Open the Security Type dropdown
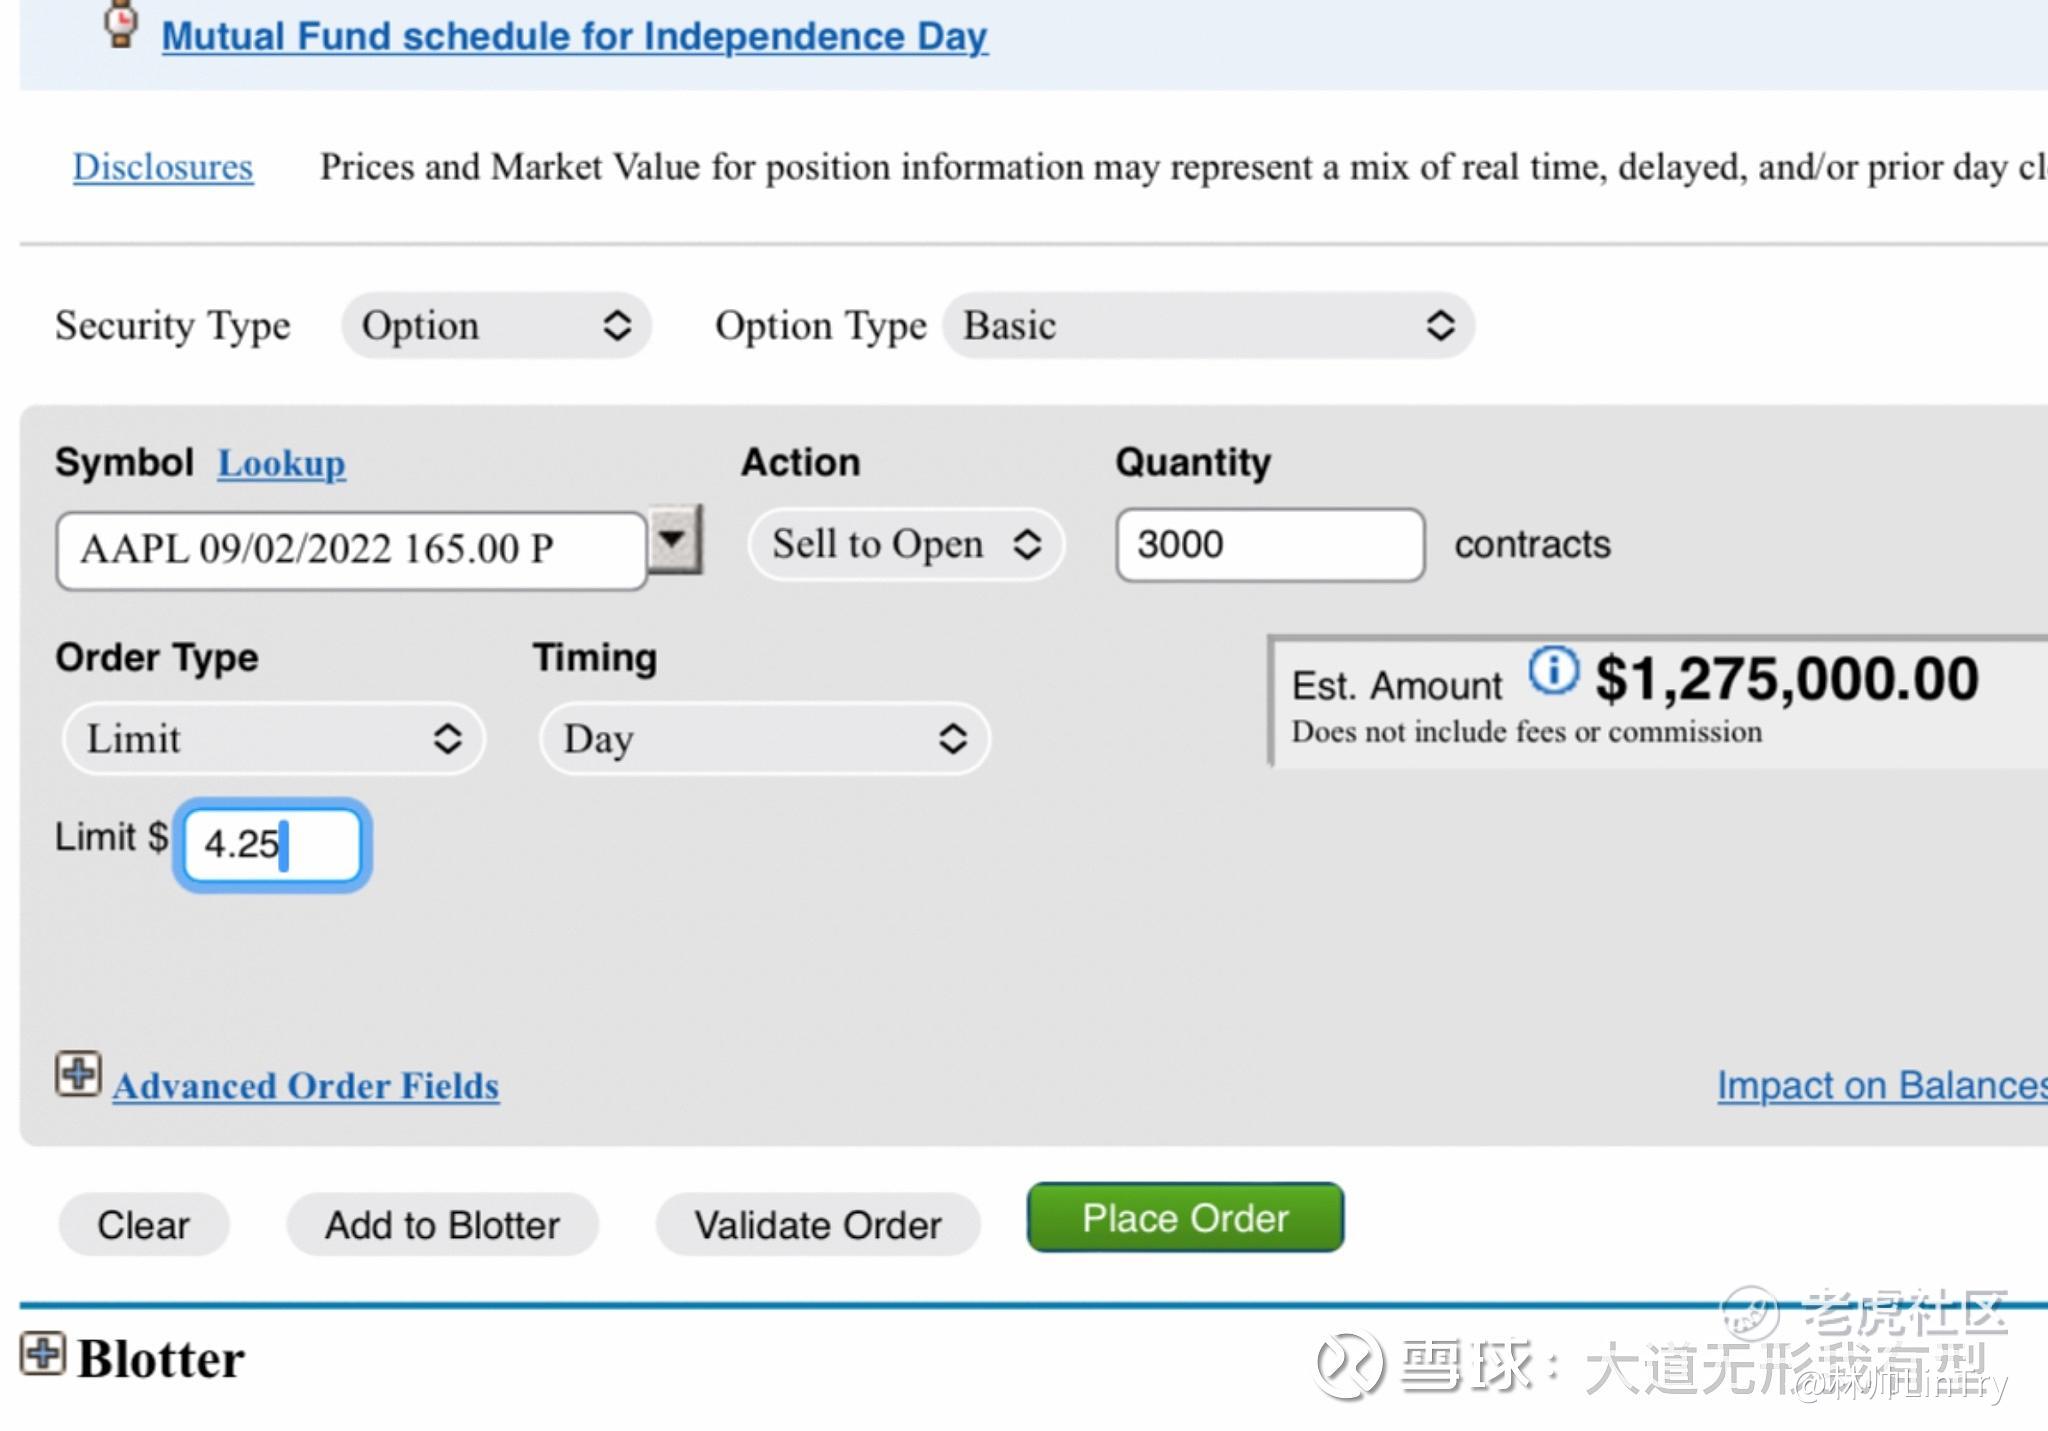This screenshot has height=1431, width=2048. coord(496,326)
